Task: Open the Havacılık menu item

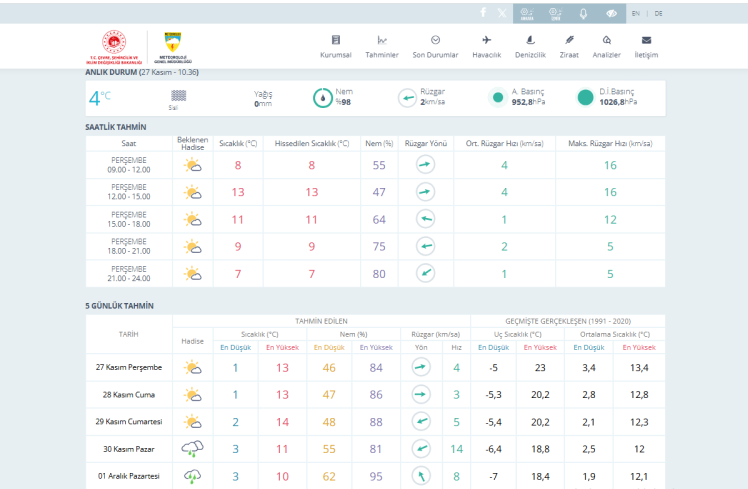Action: click(x=486, y=46)
